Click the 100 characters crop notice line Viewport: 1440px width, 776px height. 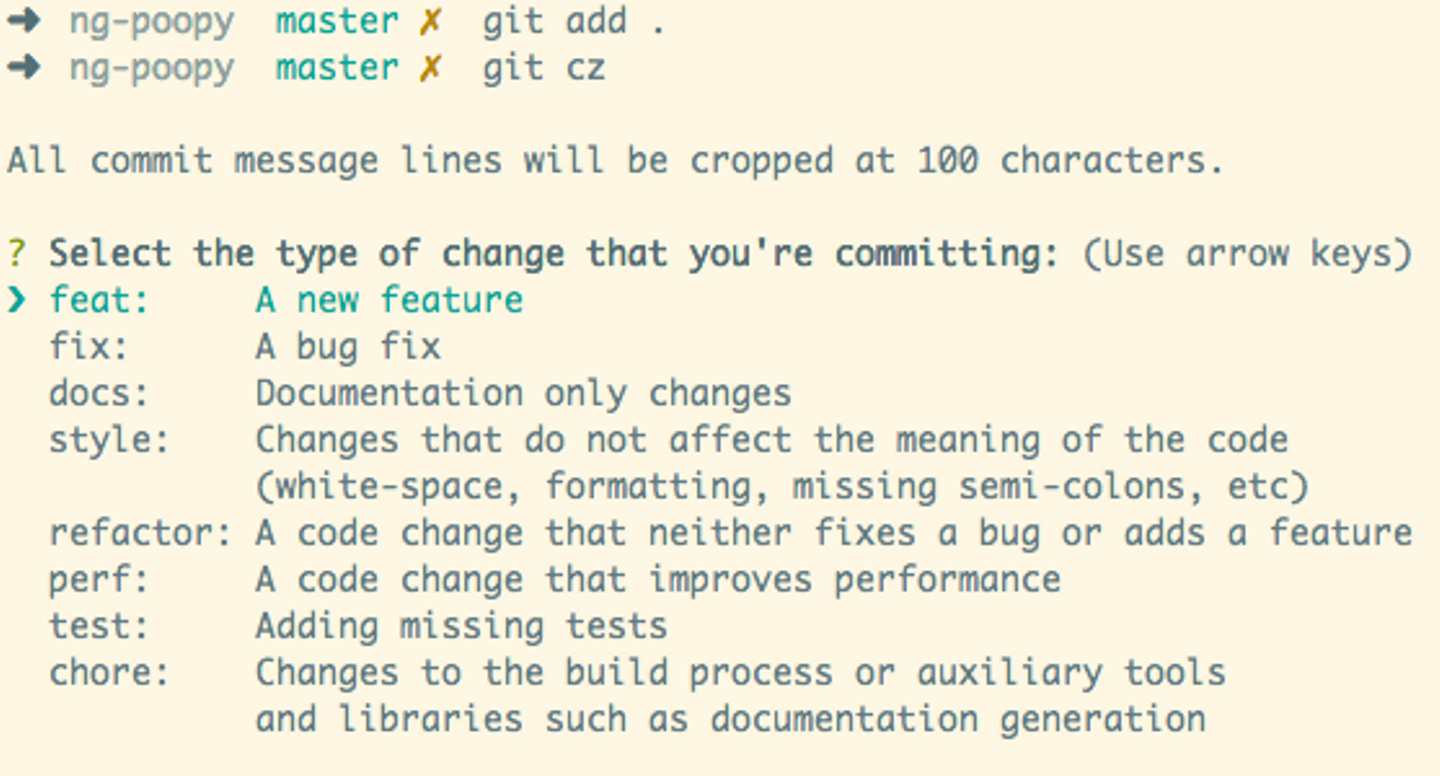615,161
